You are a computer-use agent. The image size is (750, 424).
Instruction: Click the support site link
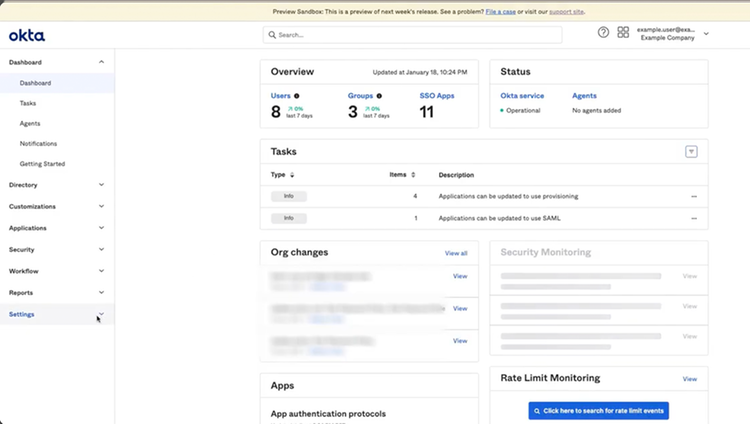(x=566, y=11)
